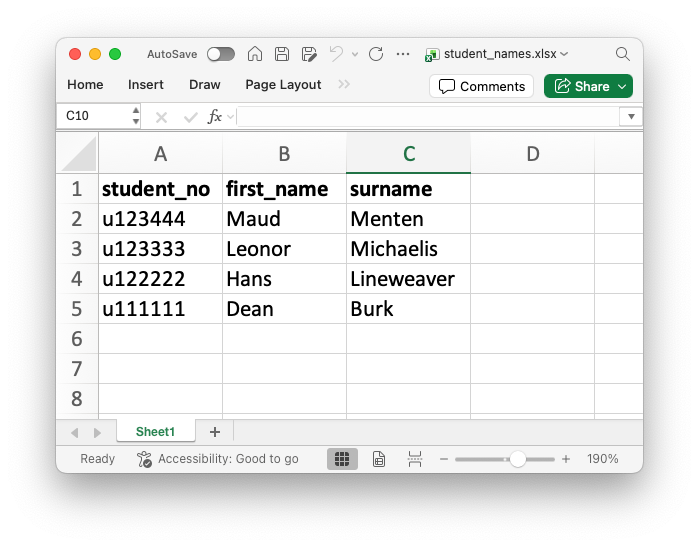Select Normal view grid icon
The image size is (699, 547).
point(342,459)
